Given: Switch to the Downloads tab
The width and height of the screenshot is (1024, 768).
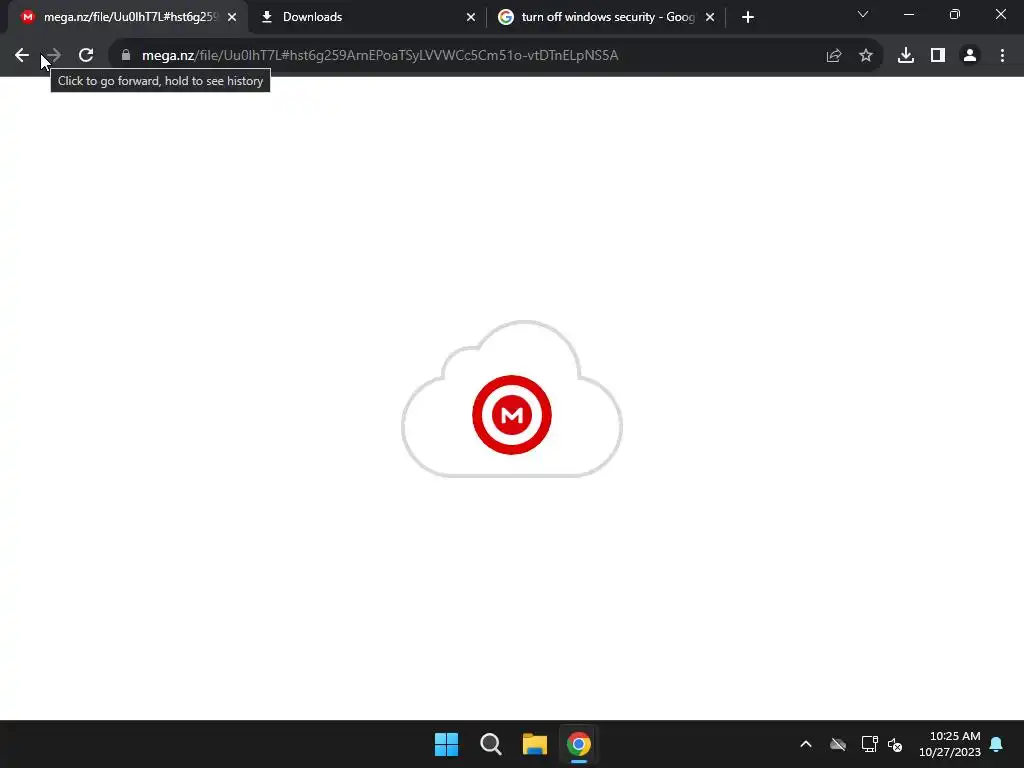Looking at the screenshot, I should [x=366, y=17].
